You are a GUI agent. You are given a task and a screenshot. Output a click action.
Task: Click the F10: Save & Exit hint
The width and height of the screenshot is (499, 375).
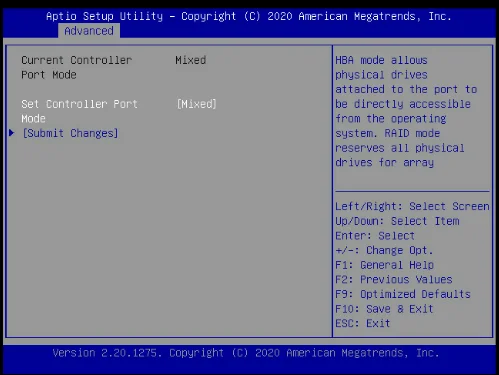click(x=384, y=309)
